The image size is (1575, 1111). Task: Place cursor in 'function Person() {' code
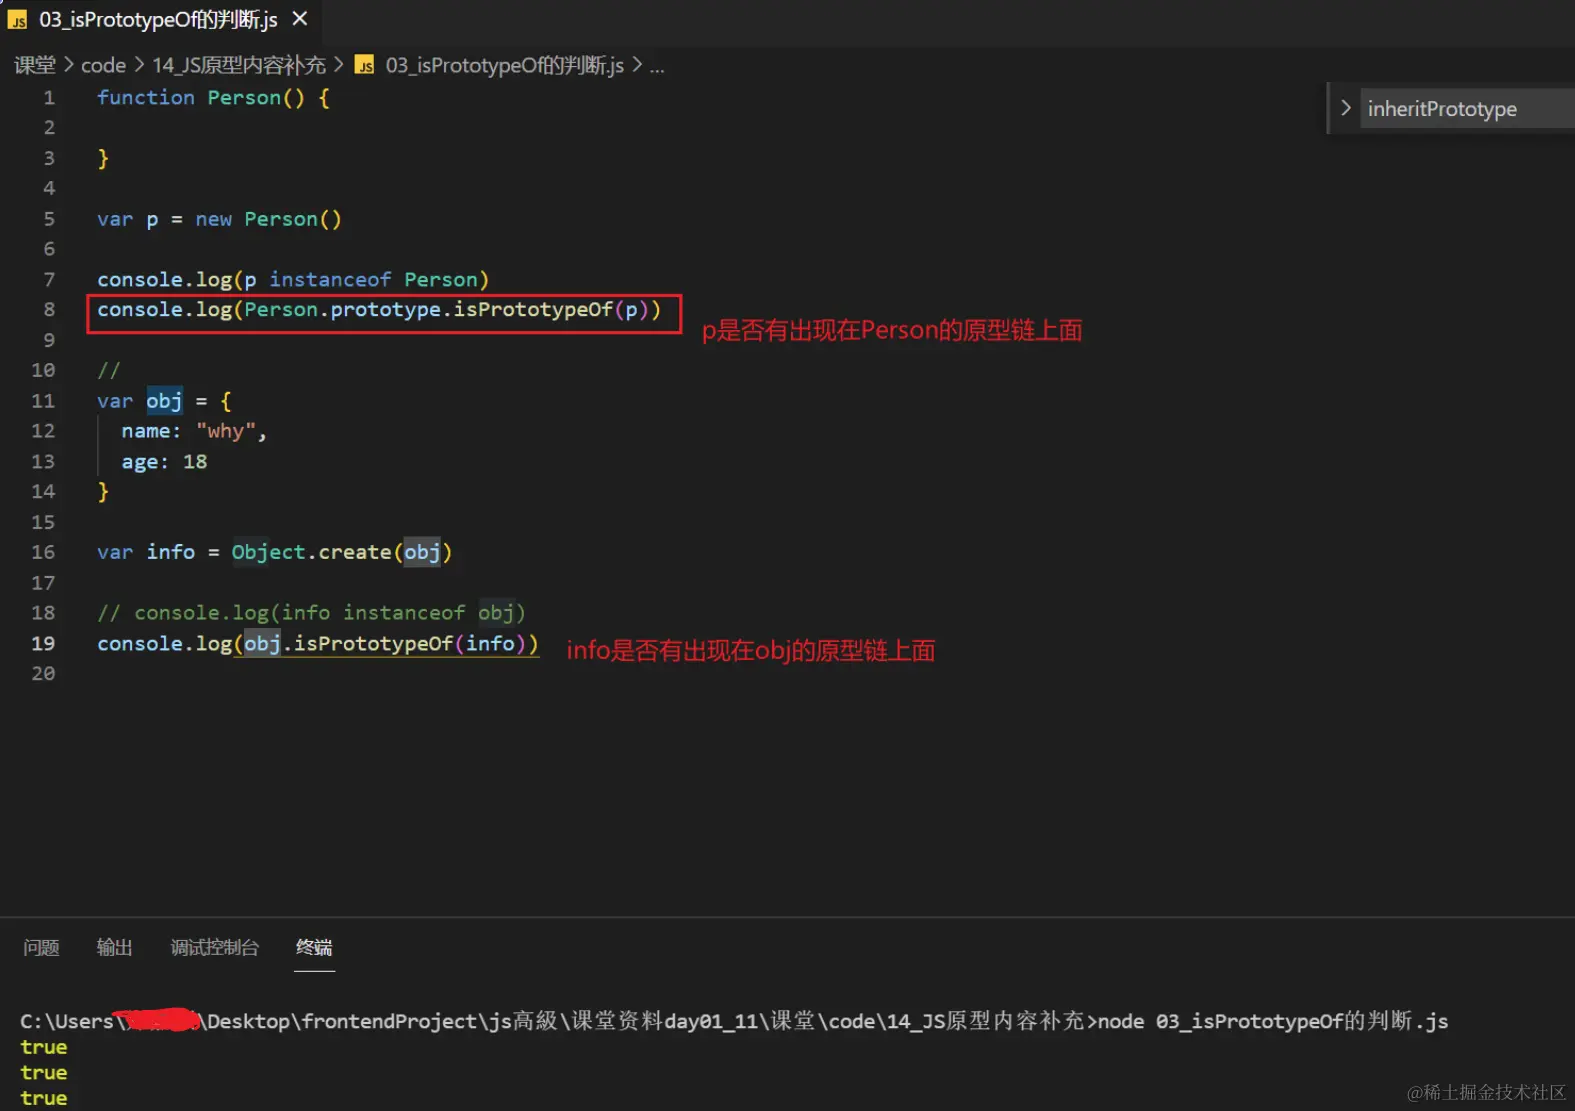(x=213, y=98)
